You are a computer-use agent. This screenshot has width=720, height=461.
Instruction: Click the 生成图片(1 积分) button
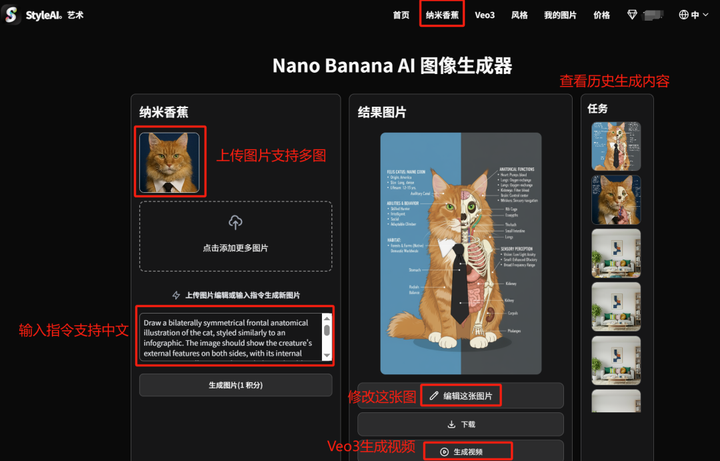[236, 385]
